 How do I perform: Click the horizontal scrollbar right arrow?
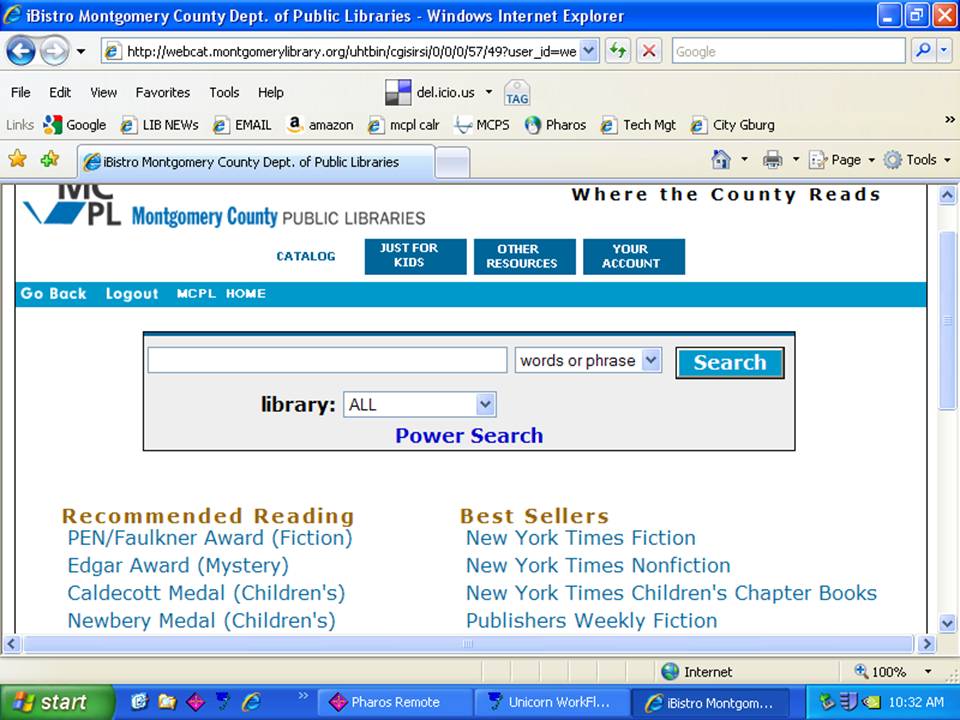[x=927, y=643]
